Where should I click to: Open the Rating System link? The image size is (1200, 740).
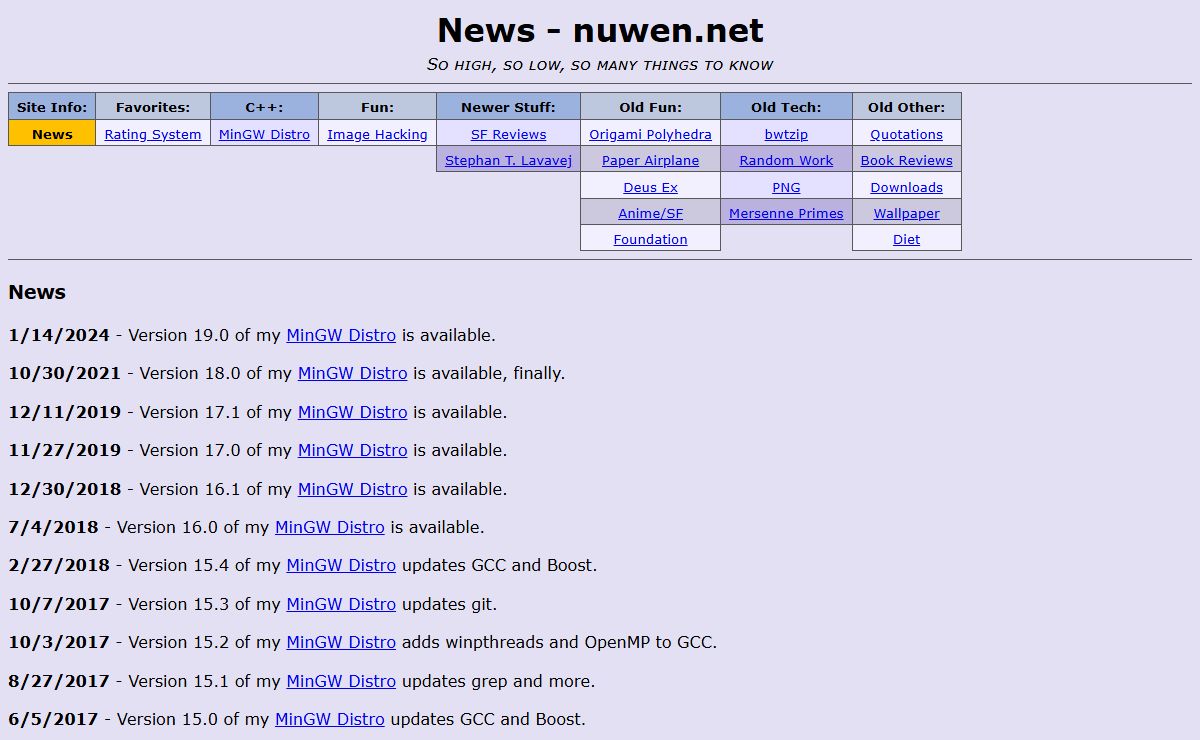153,134
